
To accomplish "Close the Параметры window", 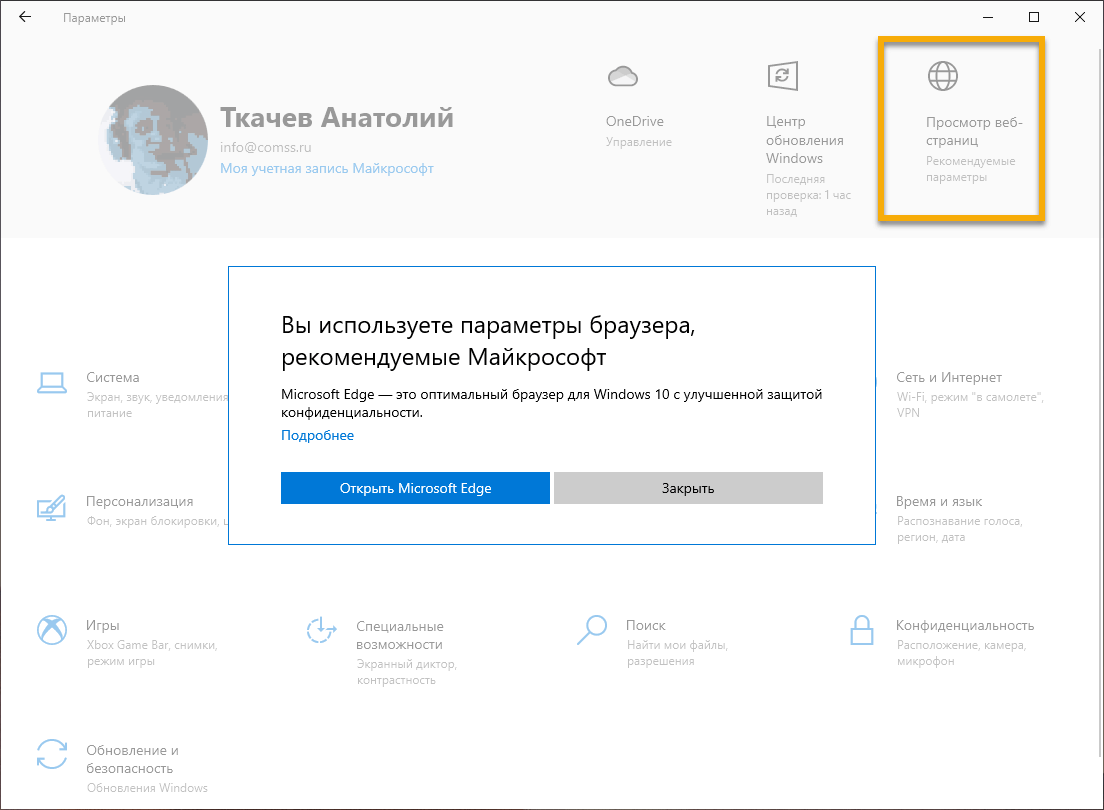I will [1080, 17].
